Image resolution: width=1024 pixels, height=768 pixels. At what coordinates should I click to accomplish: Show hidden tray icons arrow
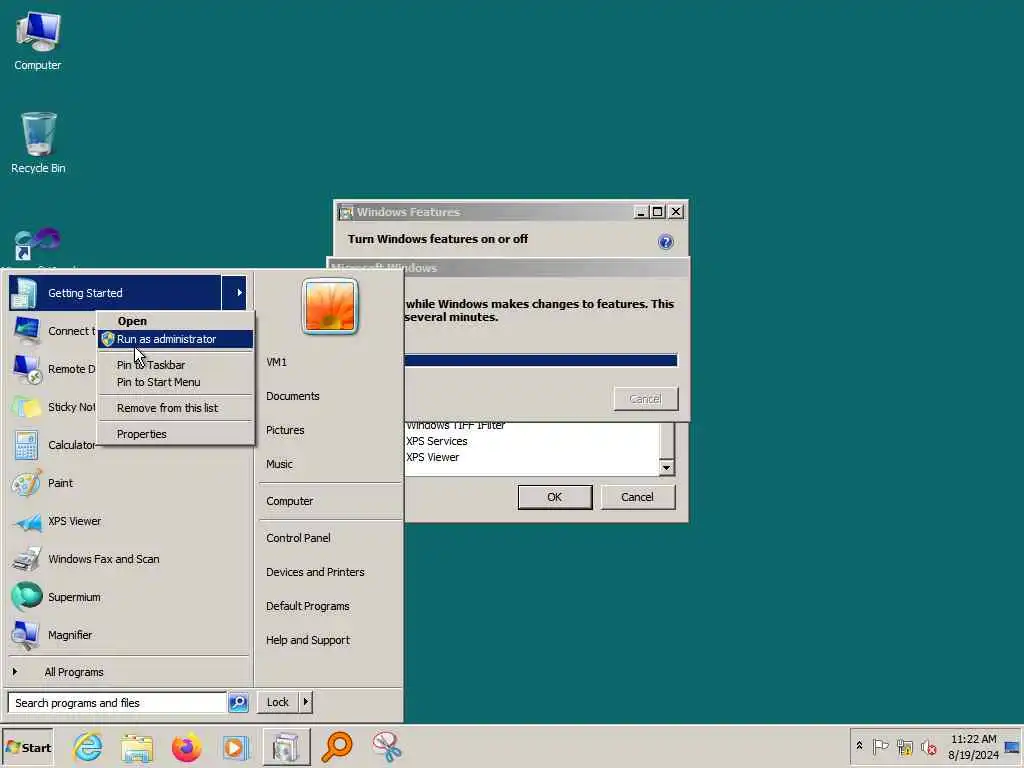click(x=859, y=746)
